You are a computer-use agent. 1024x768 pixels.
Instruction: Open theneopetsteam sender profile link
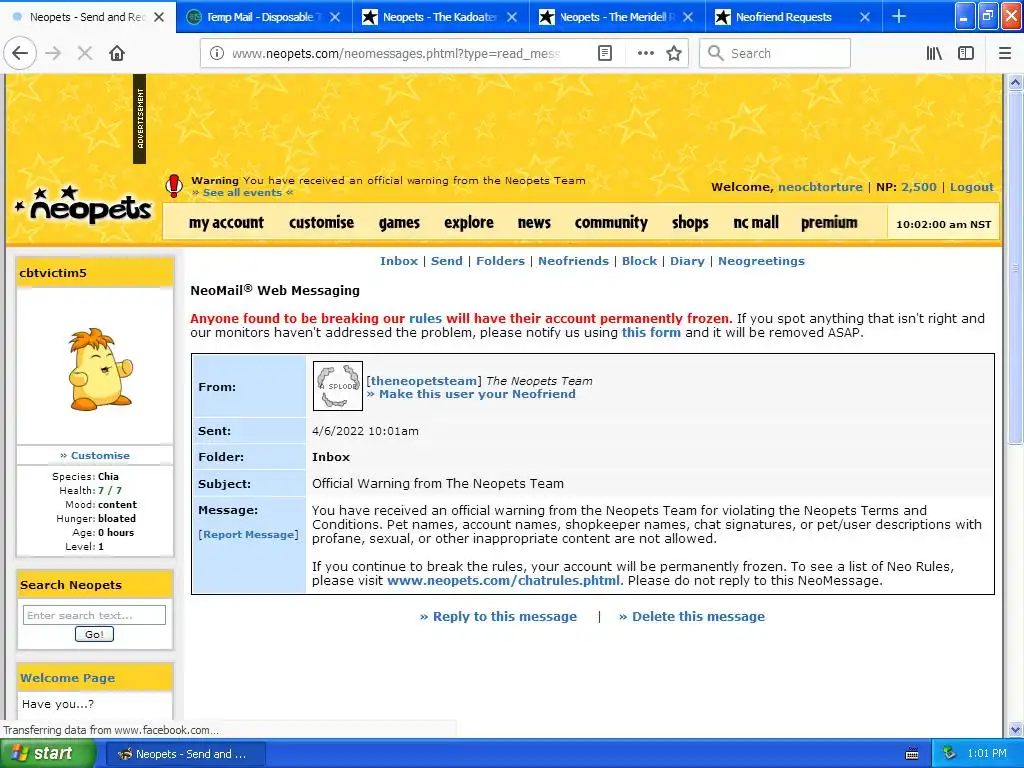424,381
